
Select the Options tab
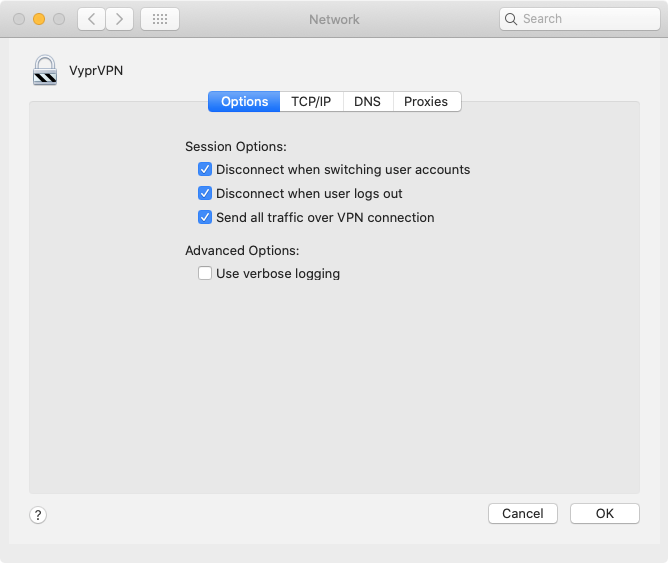click(245, 102)
